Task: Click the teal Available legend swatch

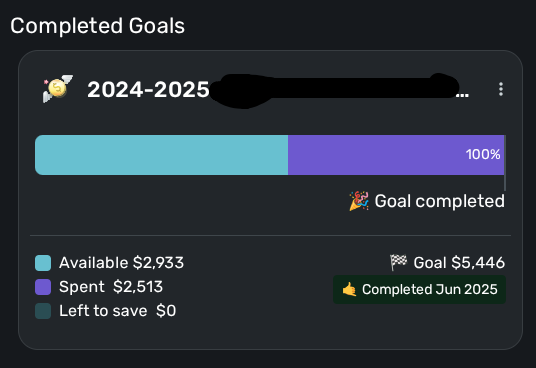Action: [43, 263]
